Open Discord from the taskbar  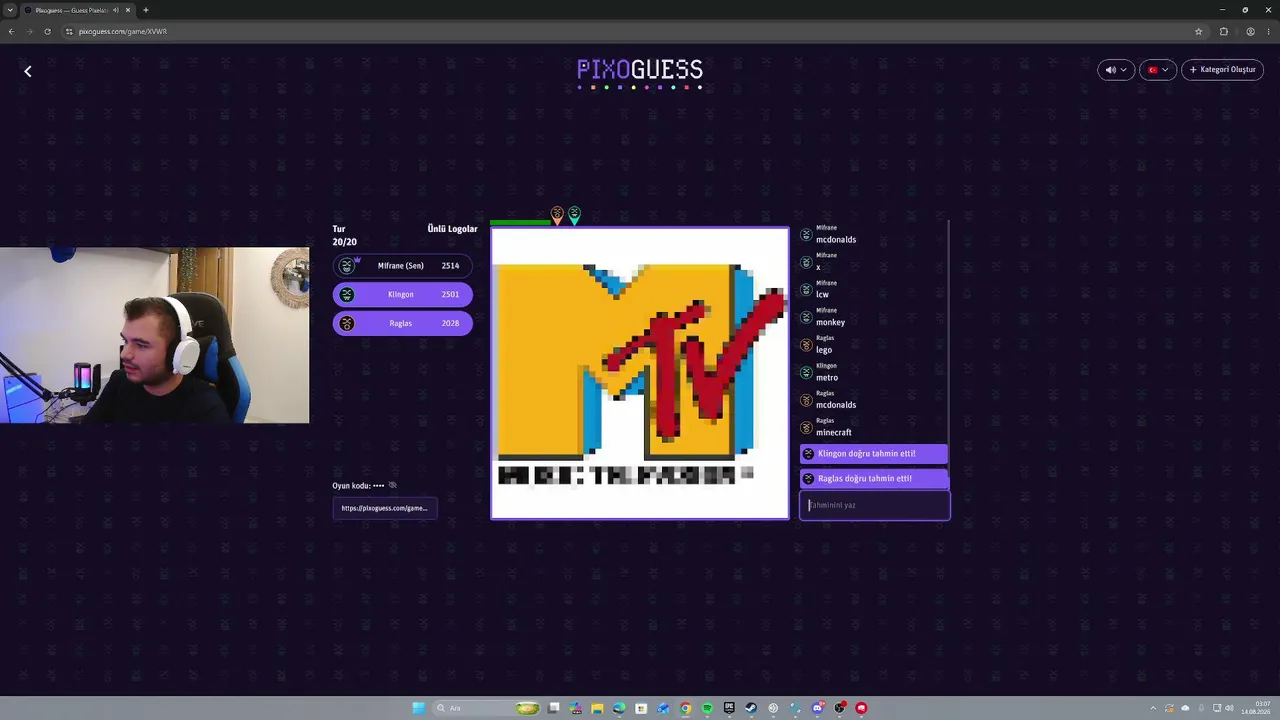click(817, 708)
